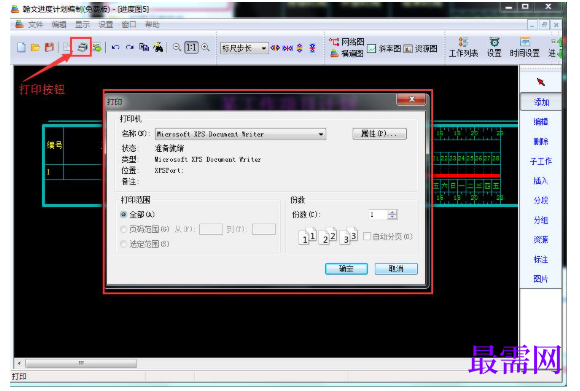
Task: Click the 属性(P)... printer properties button
Action: (380, 134)
